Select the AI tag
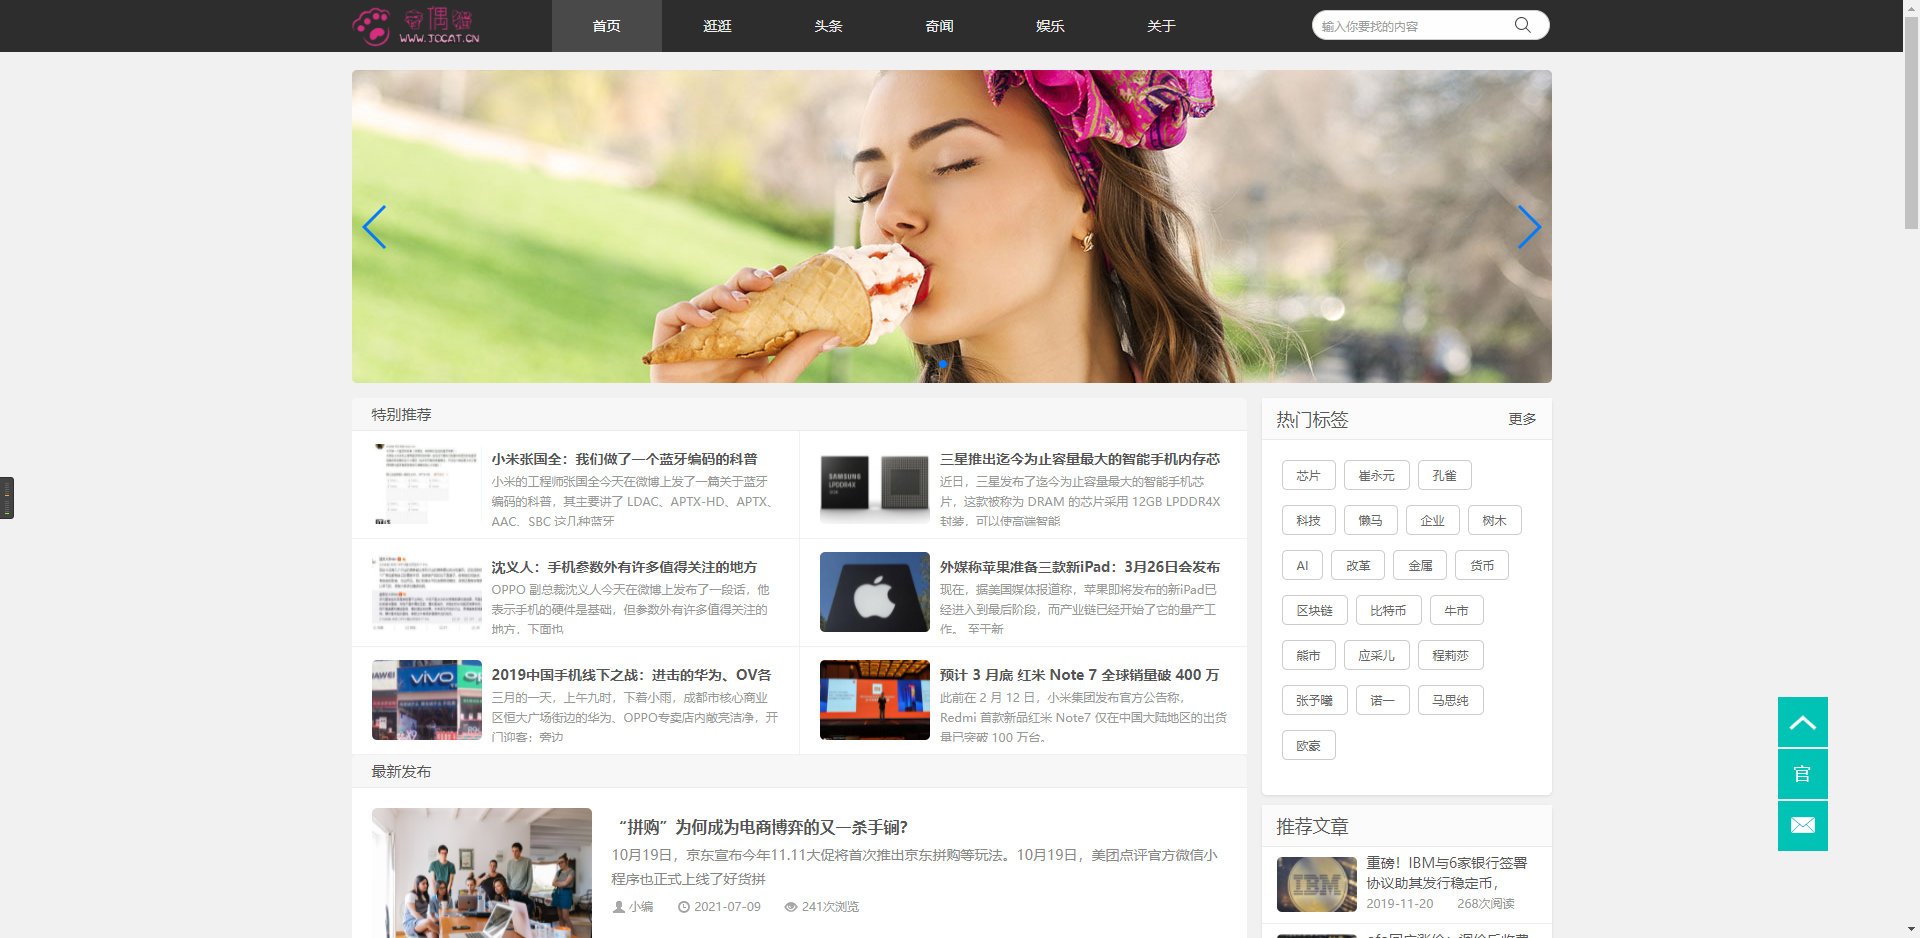 (x=1302, y=565)
